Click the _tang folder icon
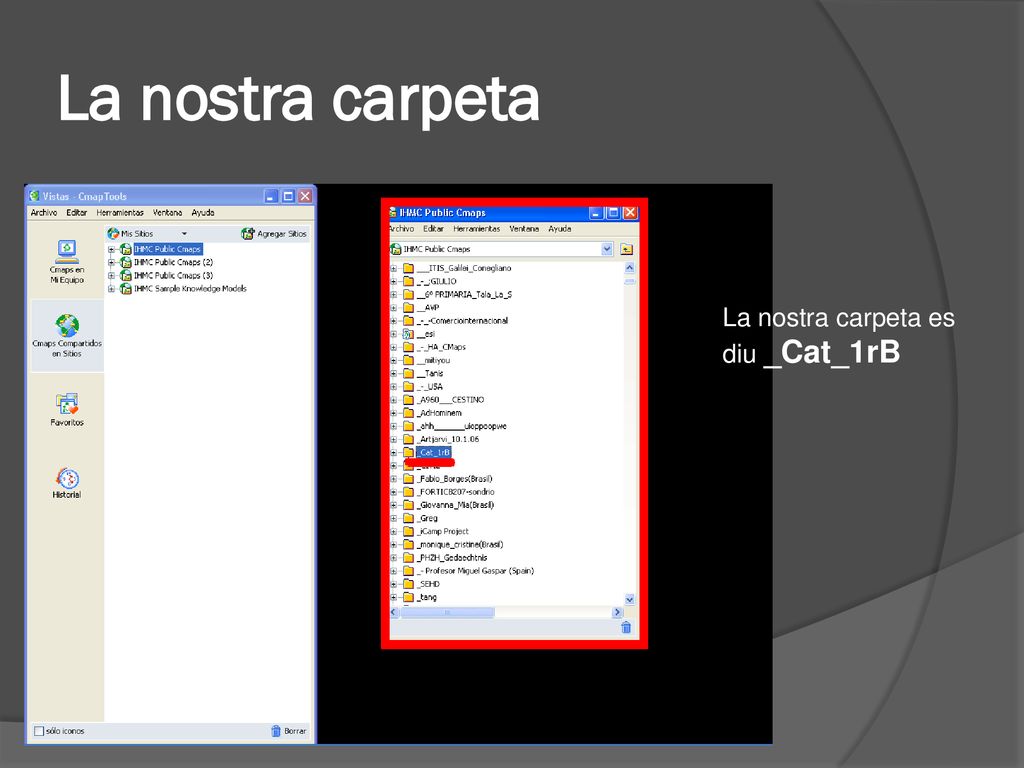The height and width of the screenshot is (768, 1024). coord(408,597)
